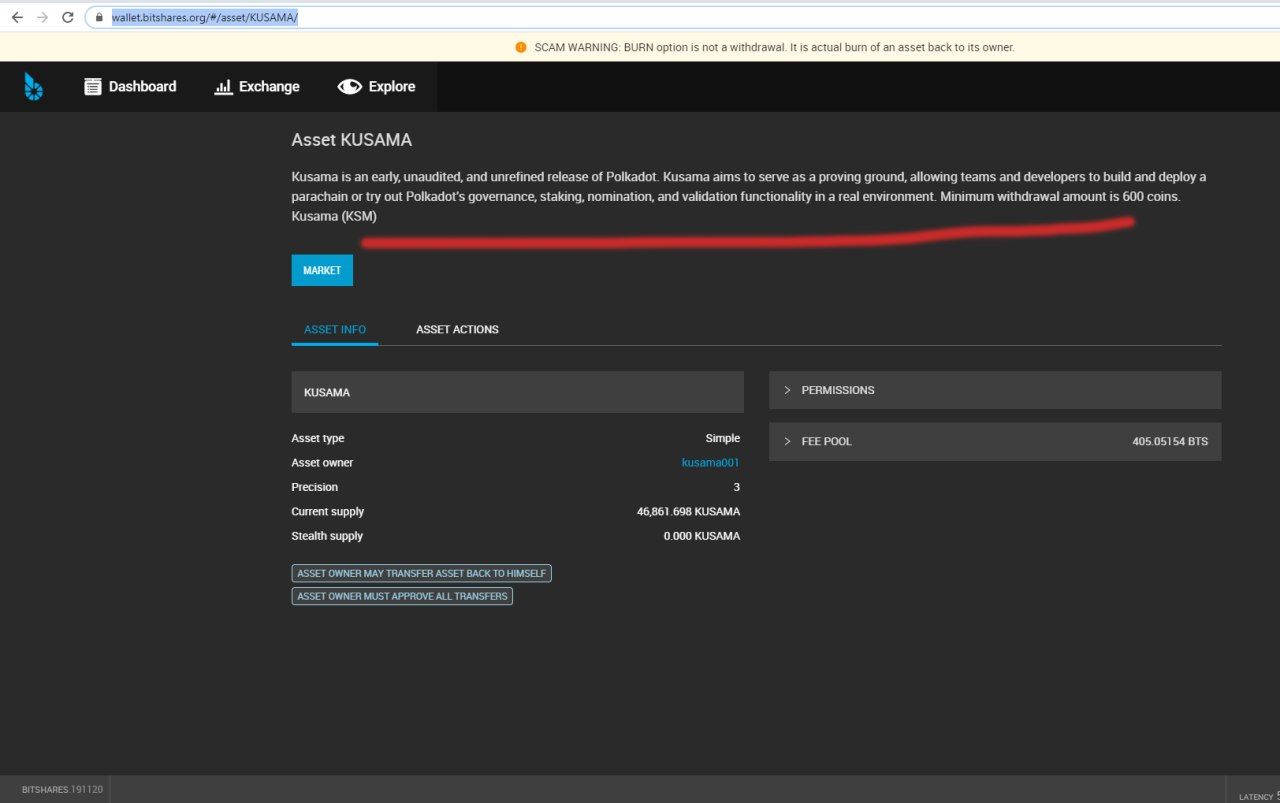The width and height of the screenshot is (1280, 803).
Task: Click the Precision label
Action: click(315, 487)
